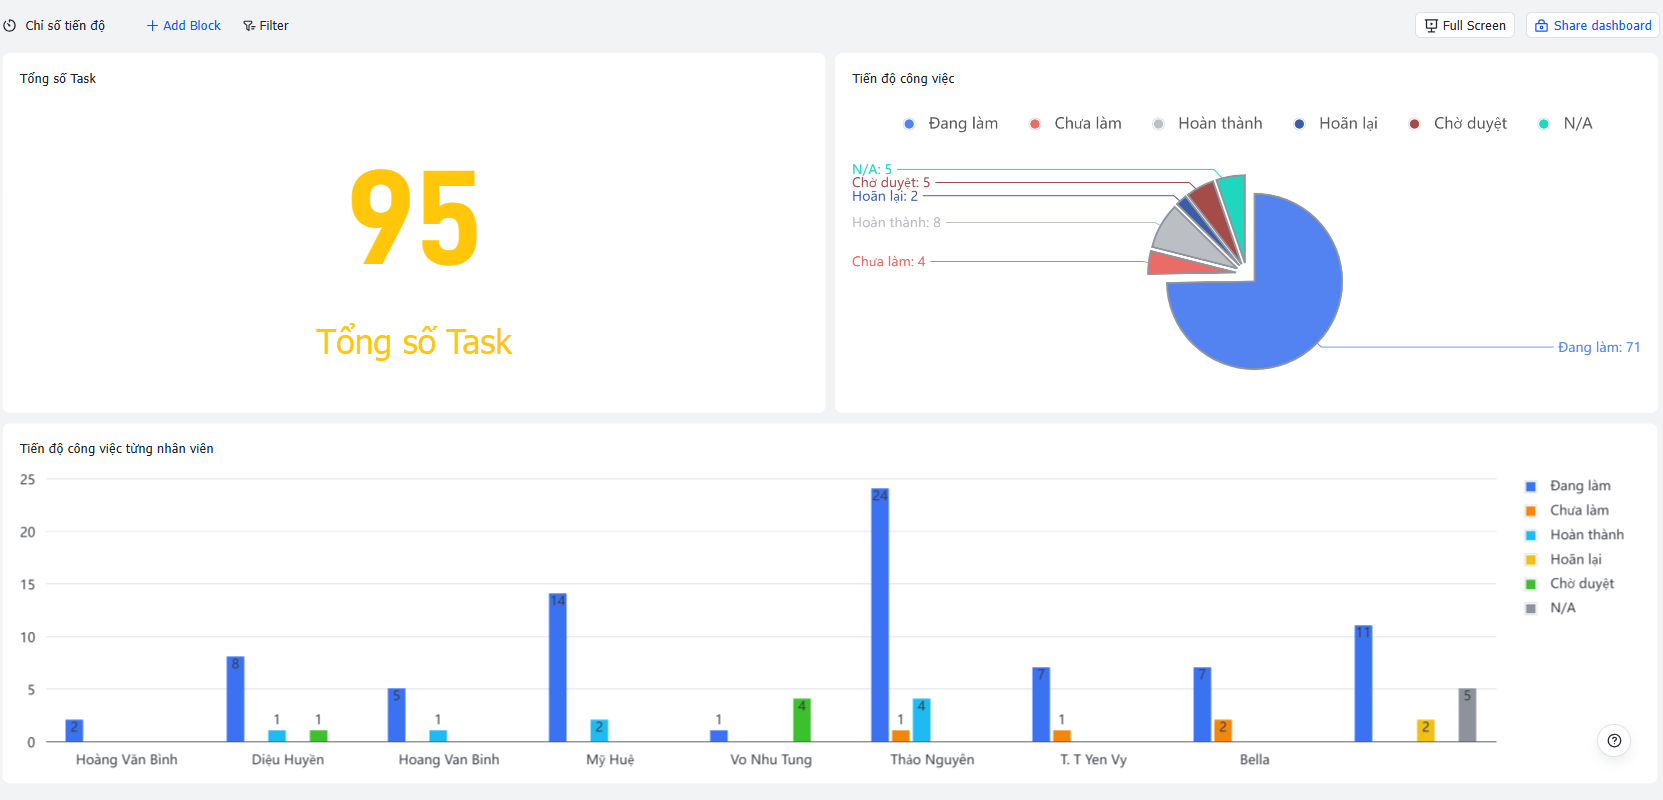This screenshot has height=800, width=1663.
Task: Click the 24 bar for Thảo Nguyên
Action: [x=880, y=615]
